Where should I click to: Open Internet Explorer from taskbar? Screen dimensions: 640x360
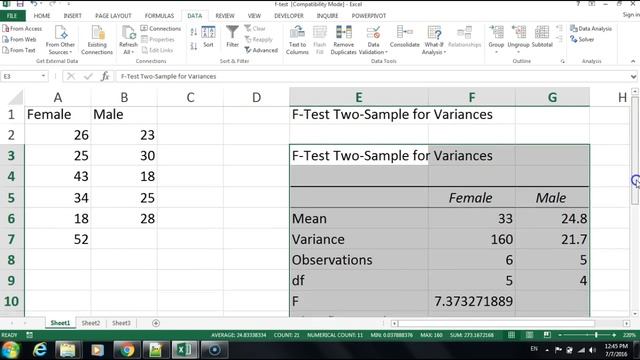point(40,350)
